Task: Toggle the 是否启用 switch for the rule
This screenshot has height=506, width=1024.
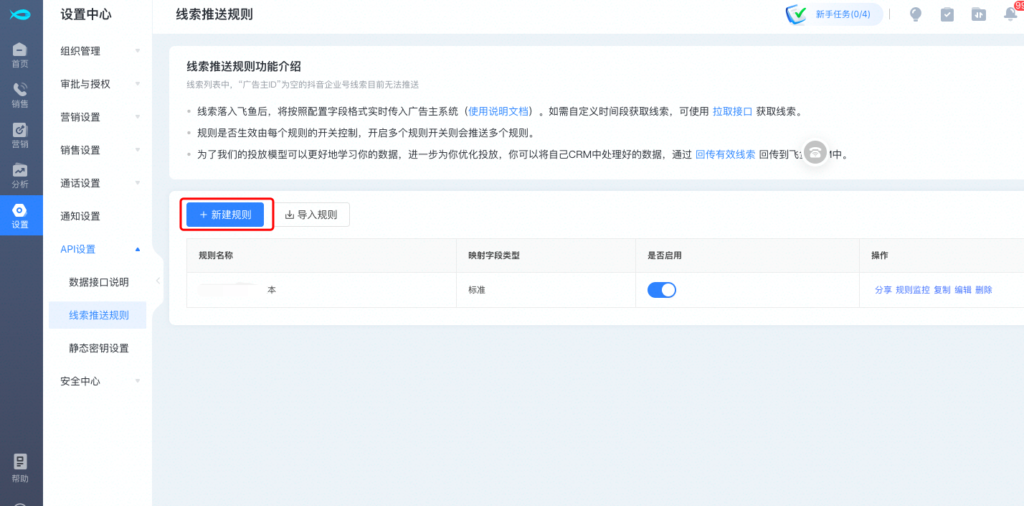Action: point(662,290)
